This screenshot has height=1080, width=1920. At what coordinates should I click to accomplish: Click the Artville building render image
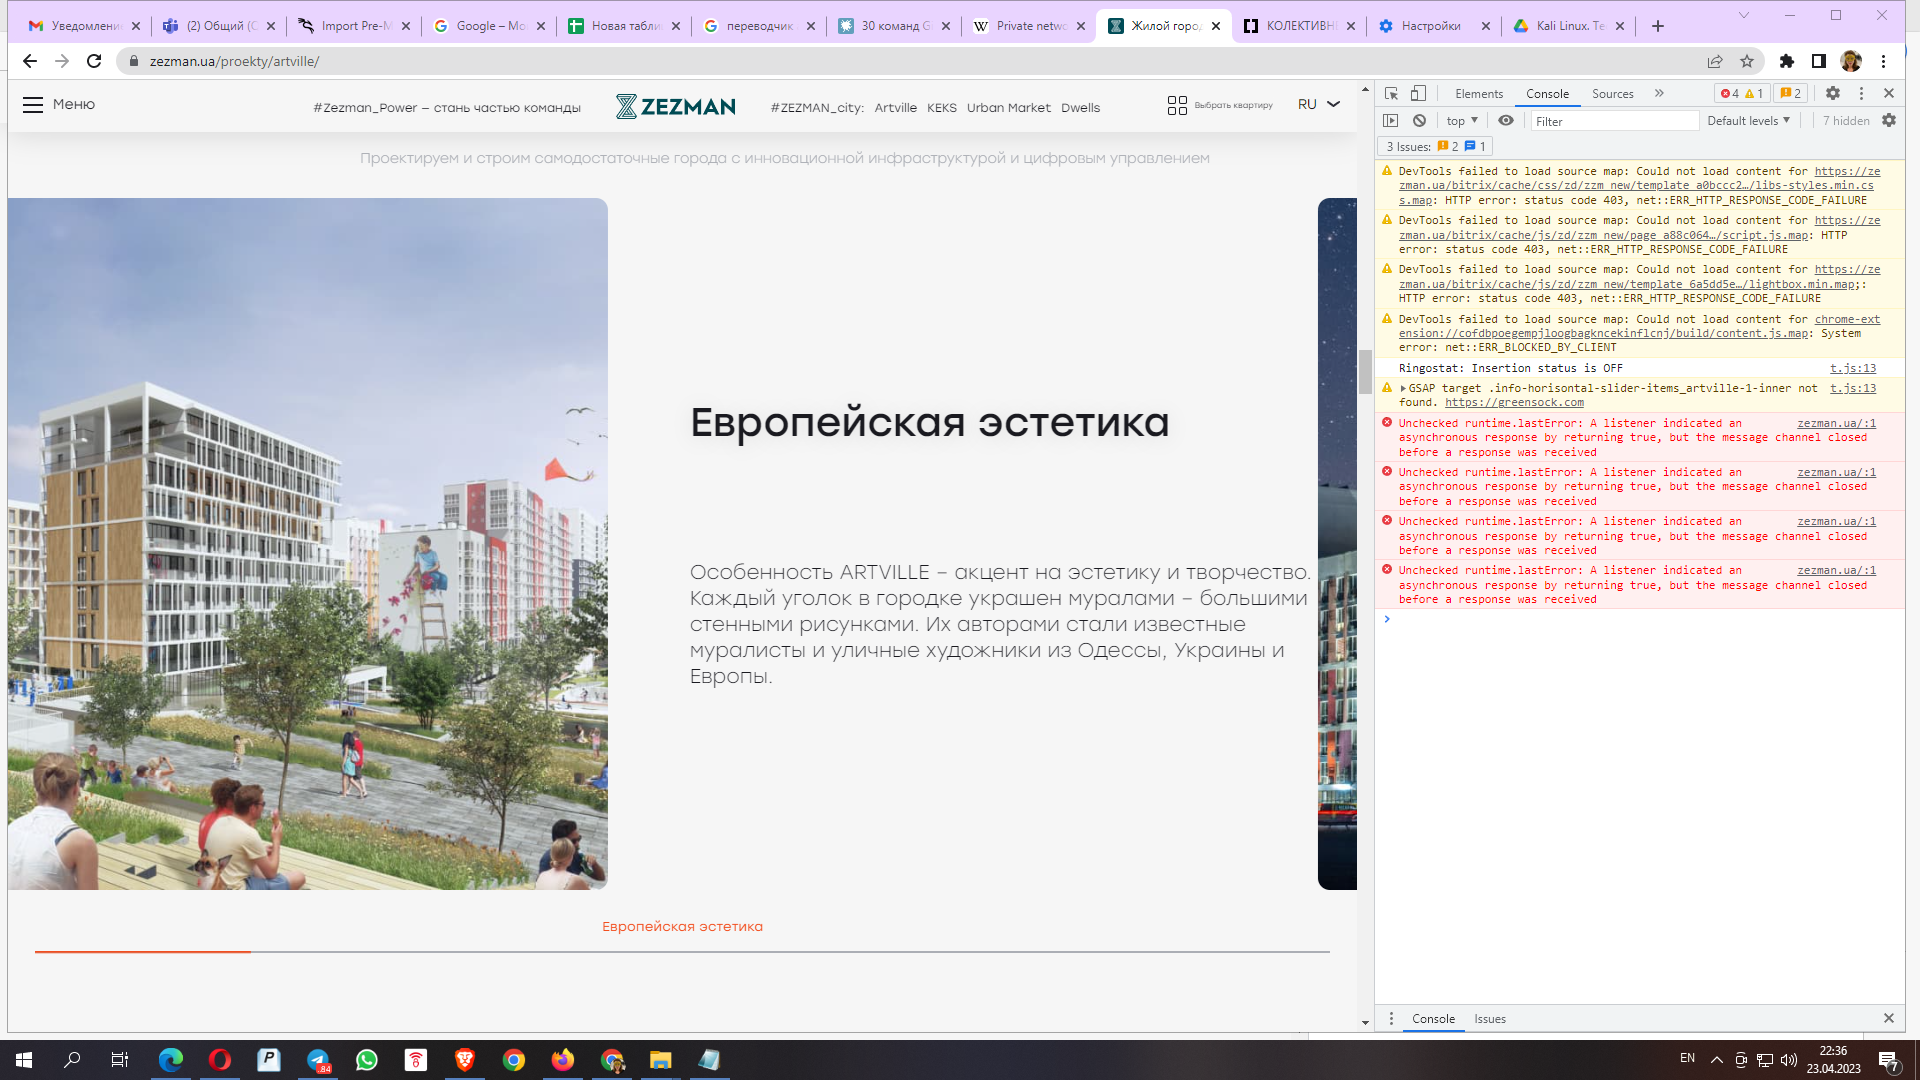pyautogui.click(x=308, y=544)
